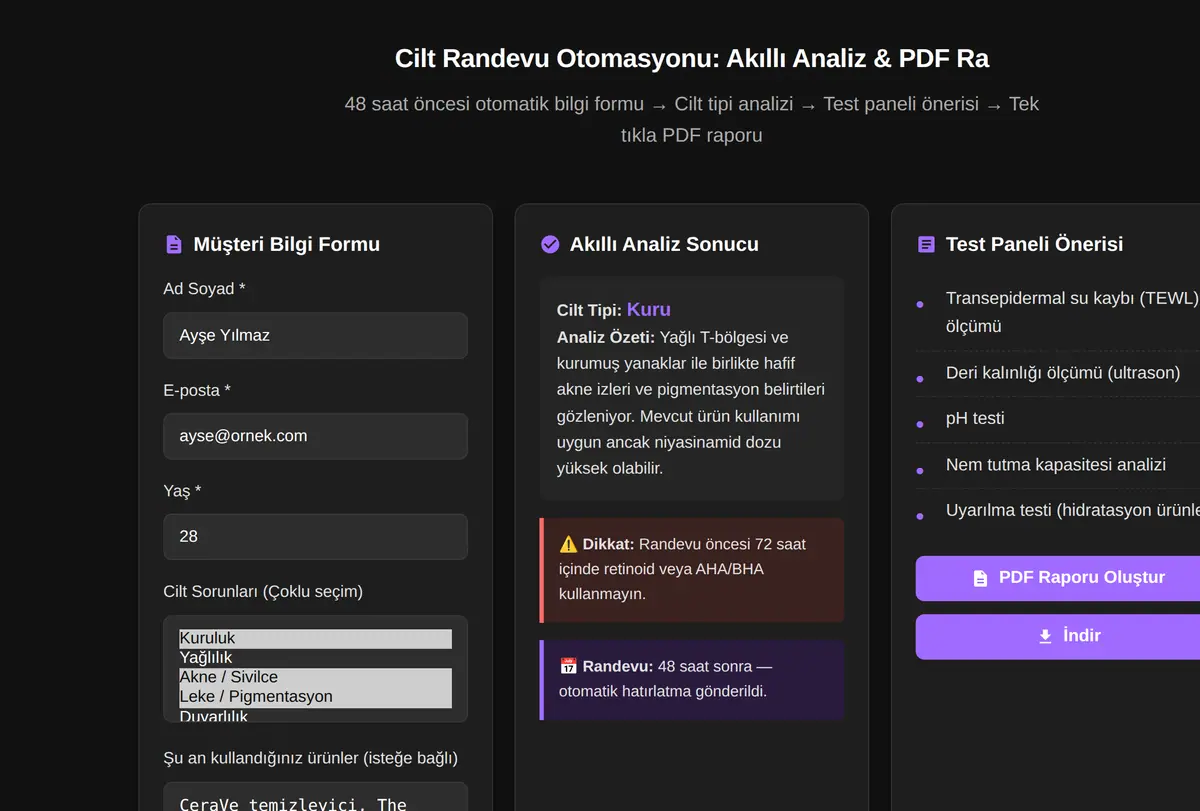Viewport: 1200px width, 811px height.
Task: Click the E-posta * label
Action: [x=197, y=390]
